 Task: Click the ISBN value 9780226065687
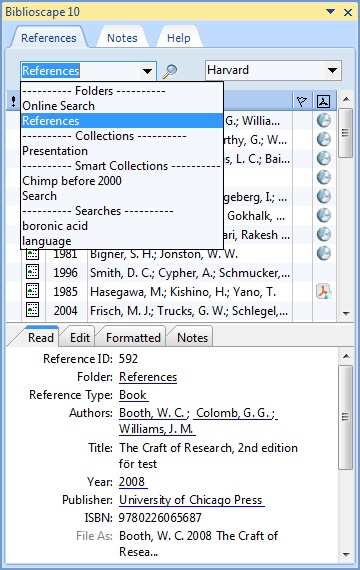click(160, 517)
